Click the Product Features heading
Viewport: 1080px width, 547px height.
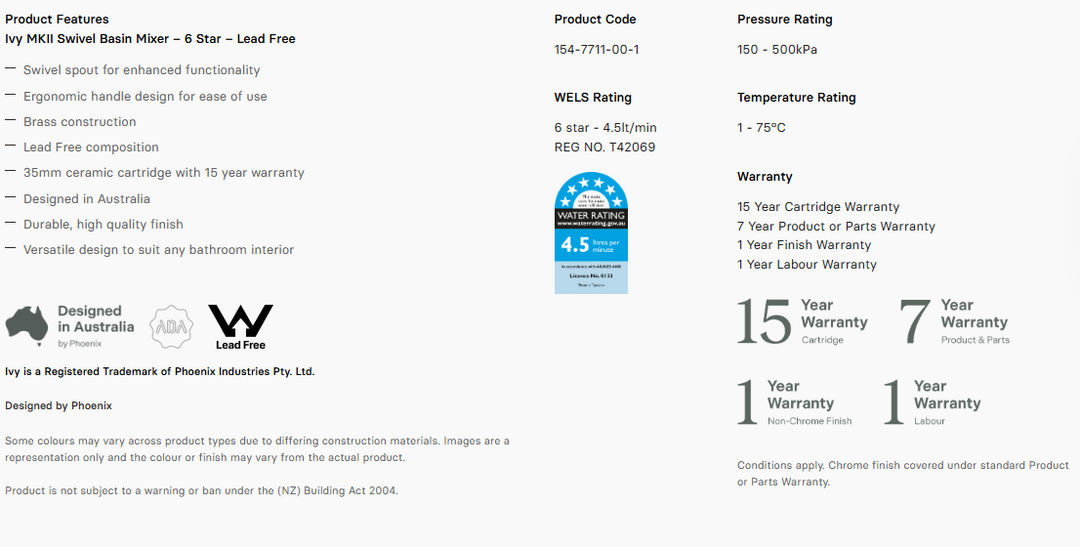coord(57,19)
